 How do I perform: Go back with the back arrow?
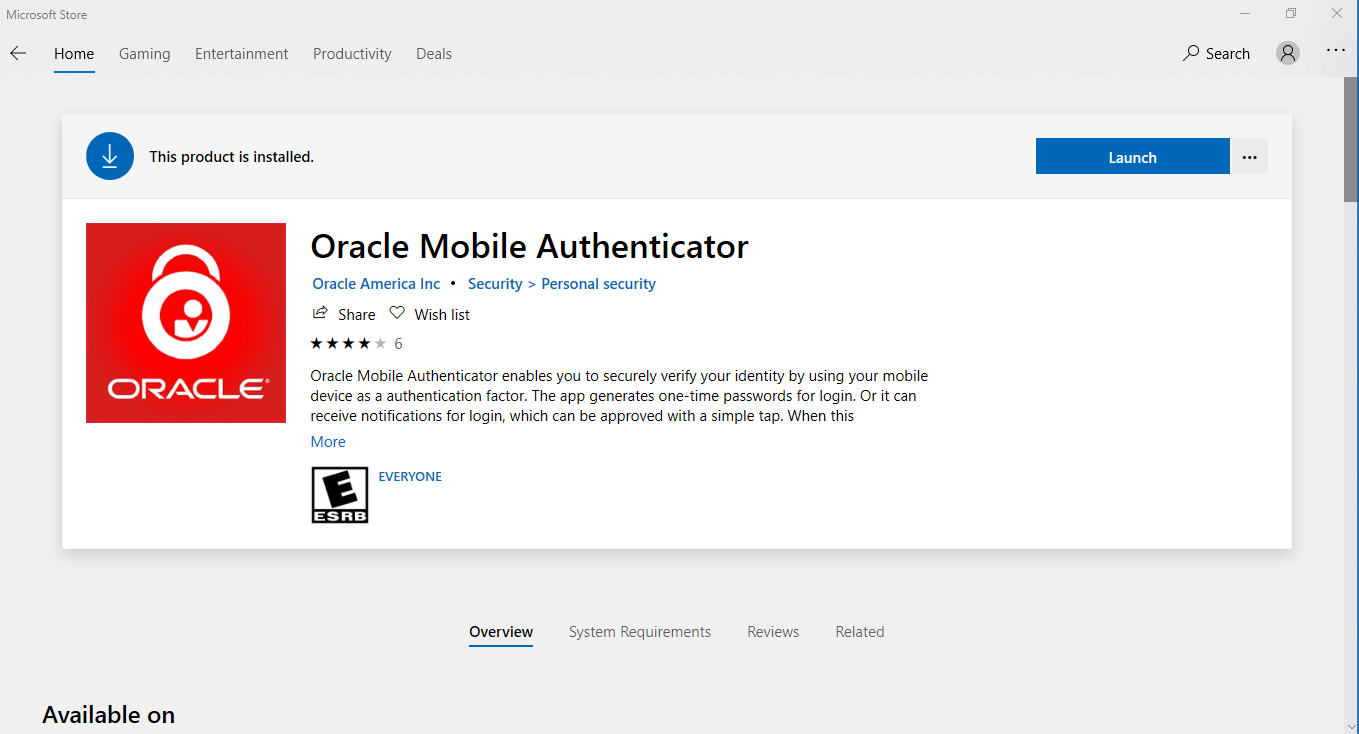coord(18,54)
